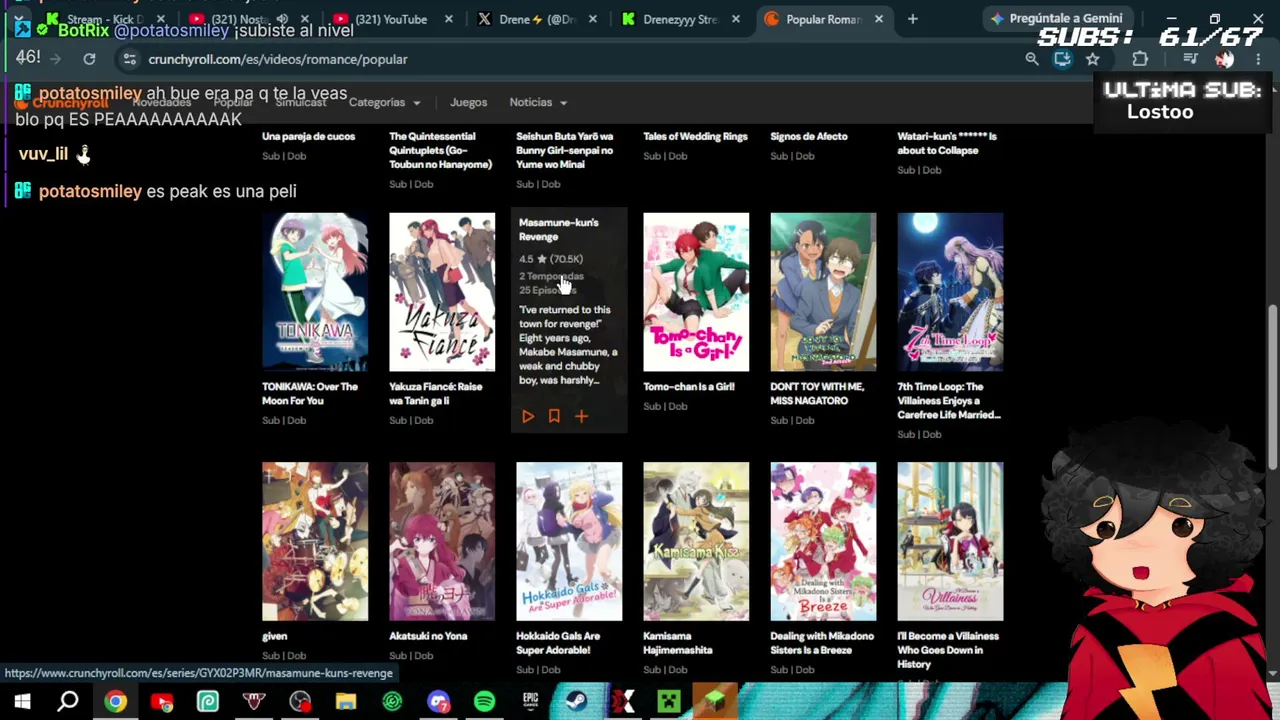Play Masamune-kun's Revenge from the hover card
This screenshot has width=1280, height=720.
tap(528, 416)
